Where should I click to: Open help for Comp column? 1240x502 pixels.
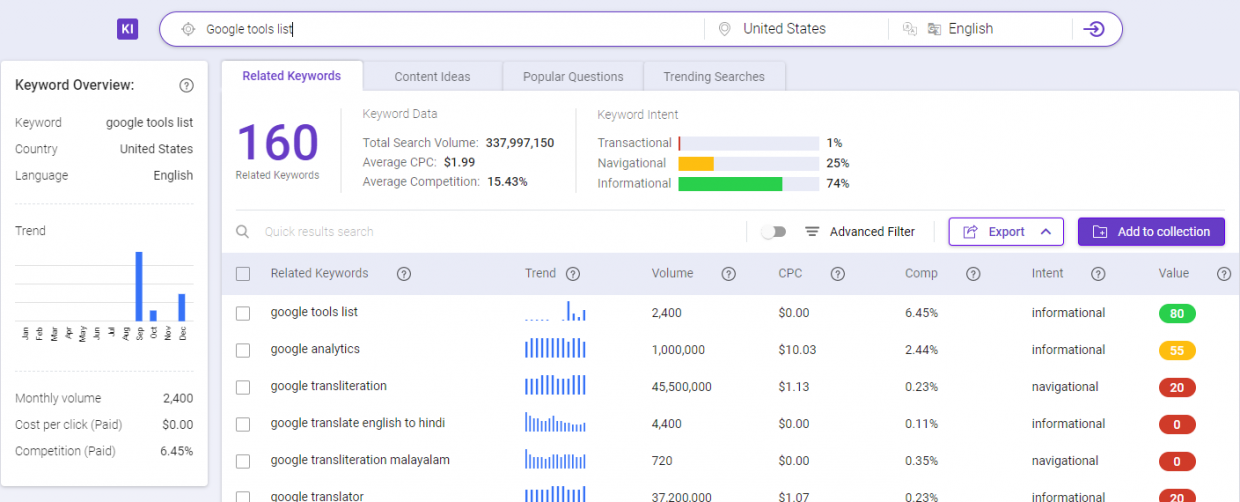pyautogui.click(x=973, y=274)
